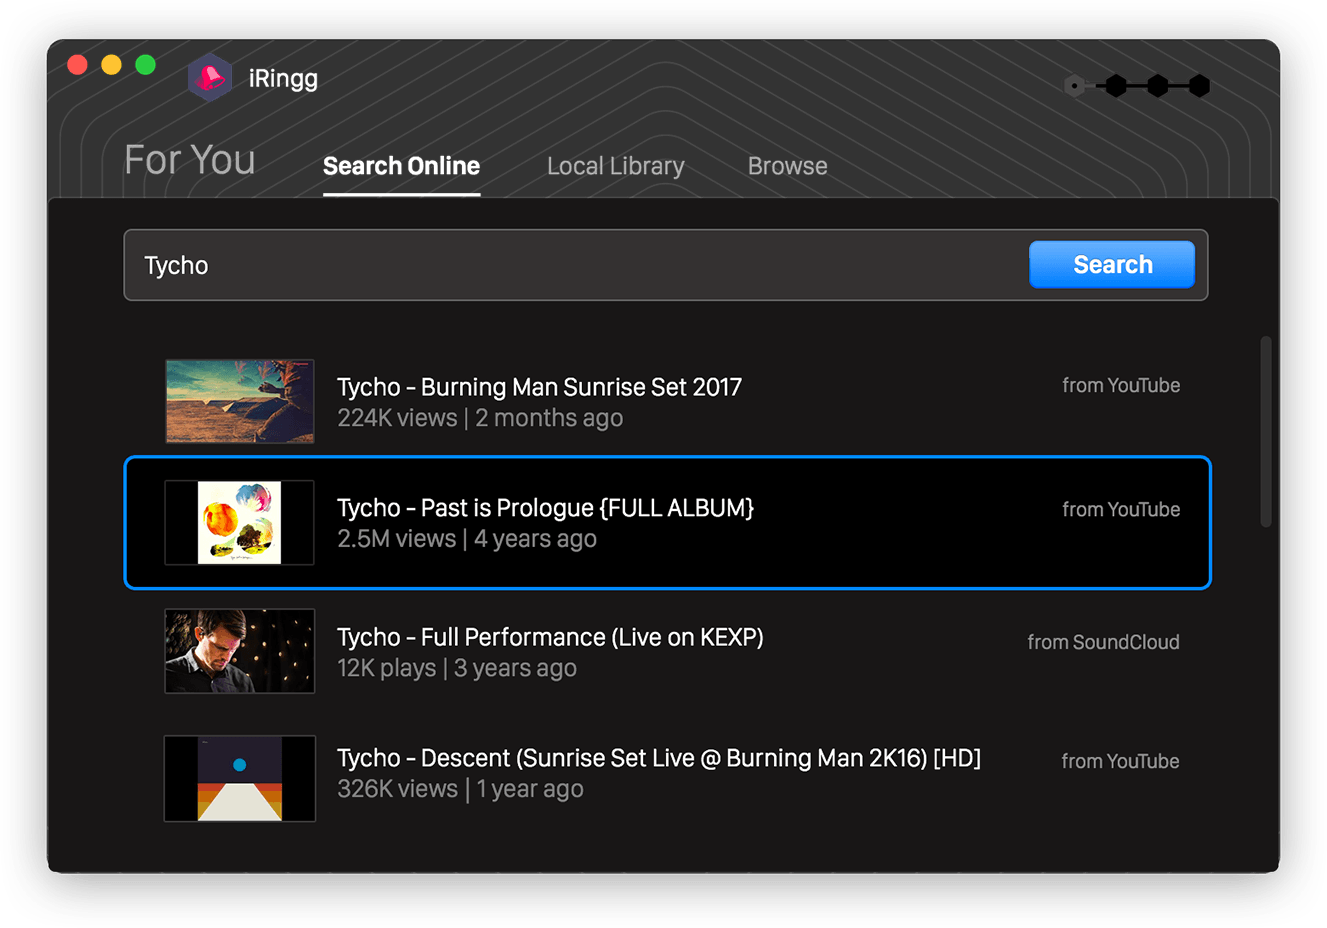Image resolution: width=1327 pixels, height=928 pixels.
Task: Select "Tycho - Burning Man Sunrise Set 2017" title
Action: click(539, 387)
